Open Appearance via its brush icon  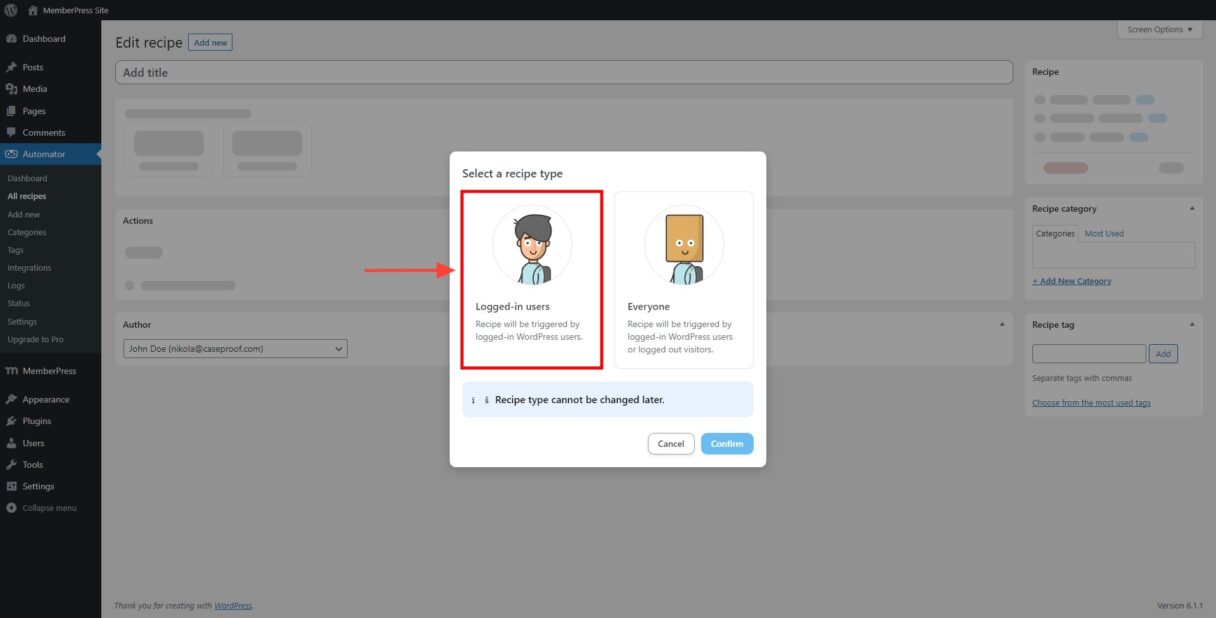coord(11,399)
